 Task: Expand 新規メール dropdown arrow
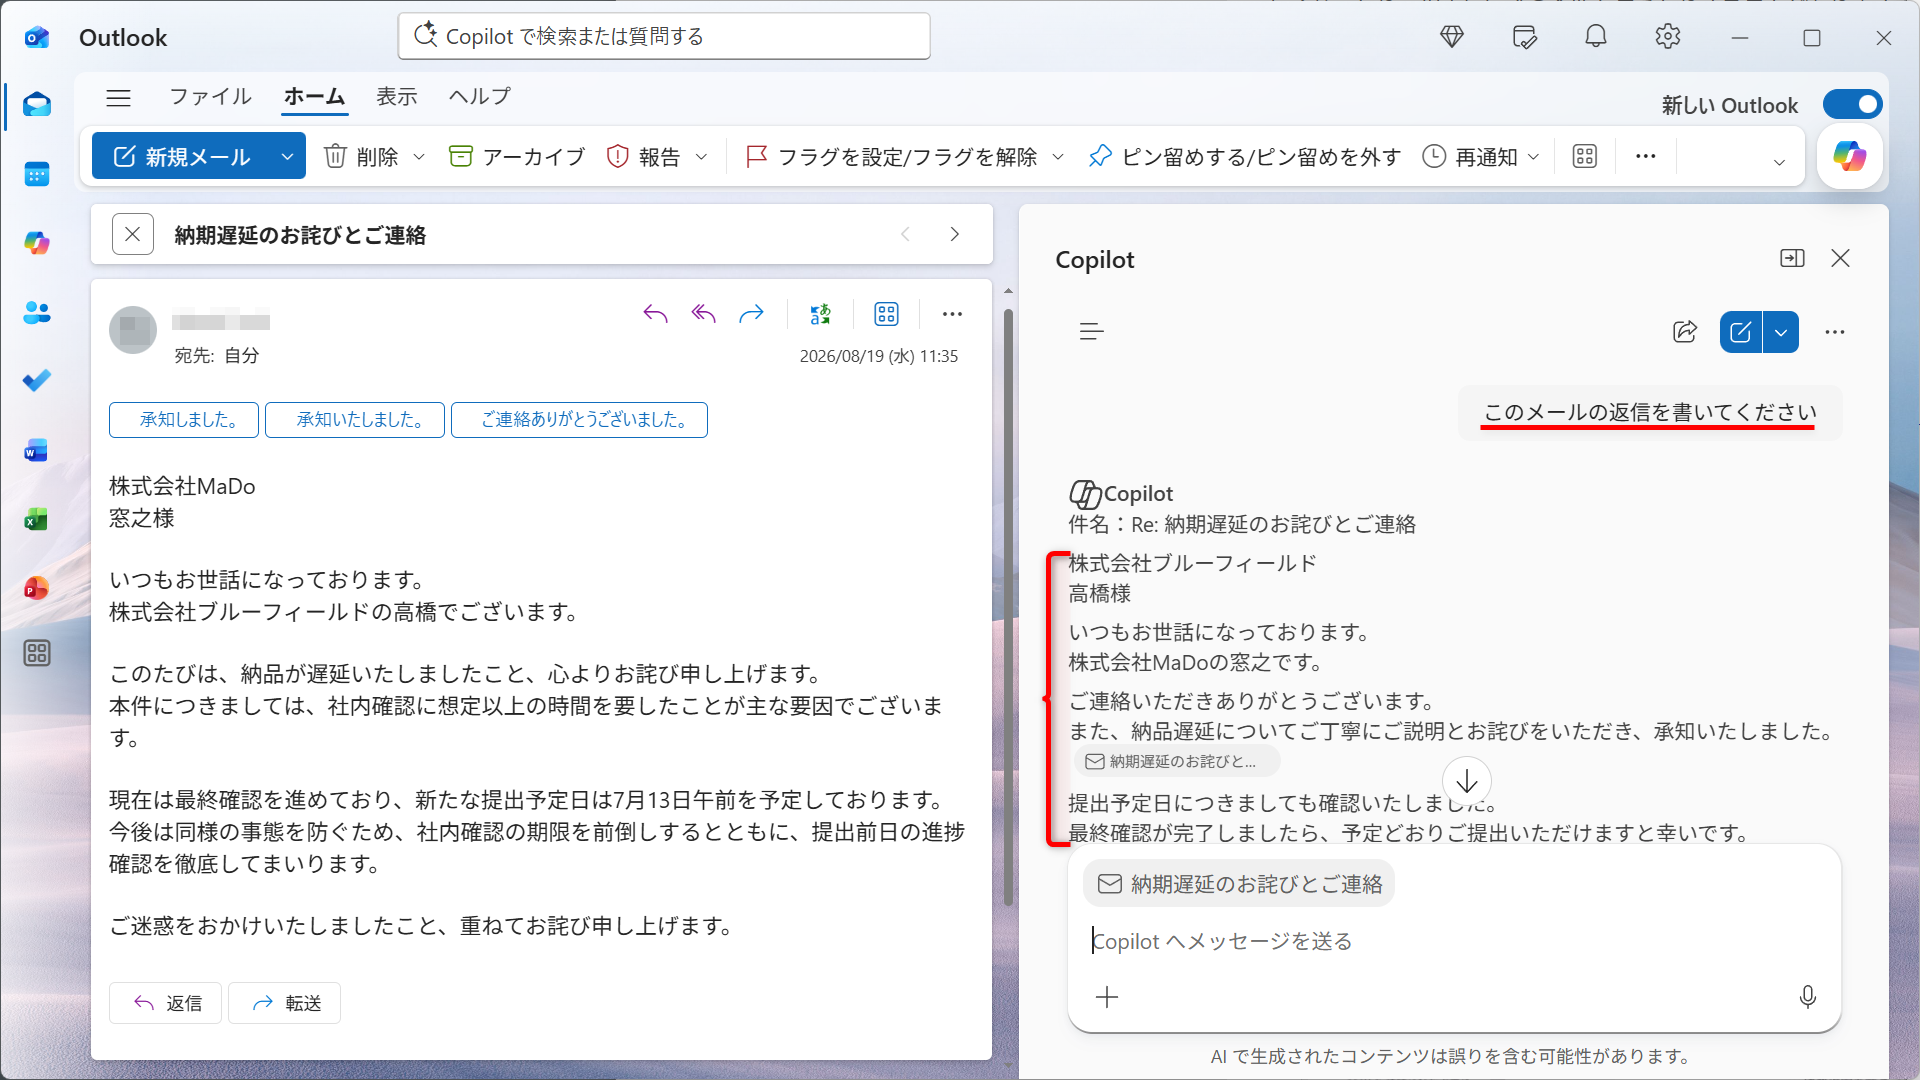tap(287, 157)
